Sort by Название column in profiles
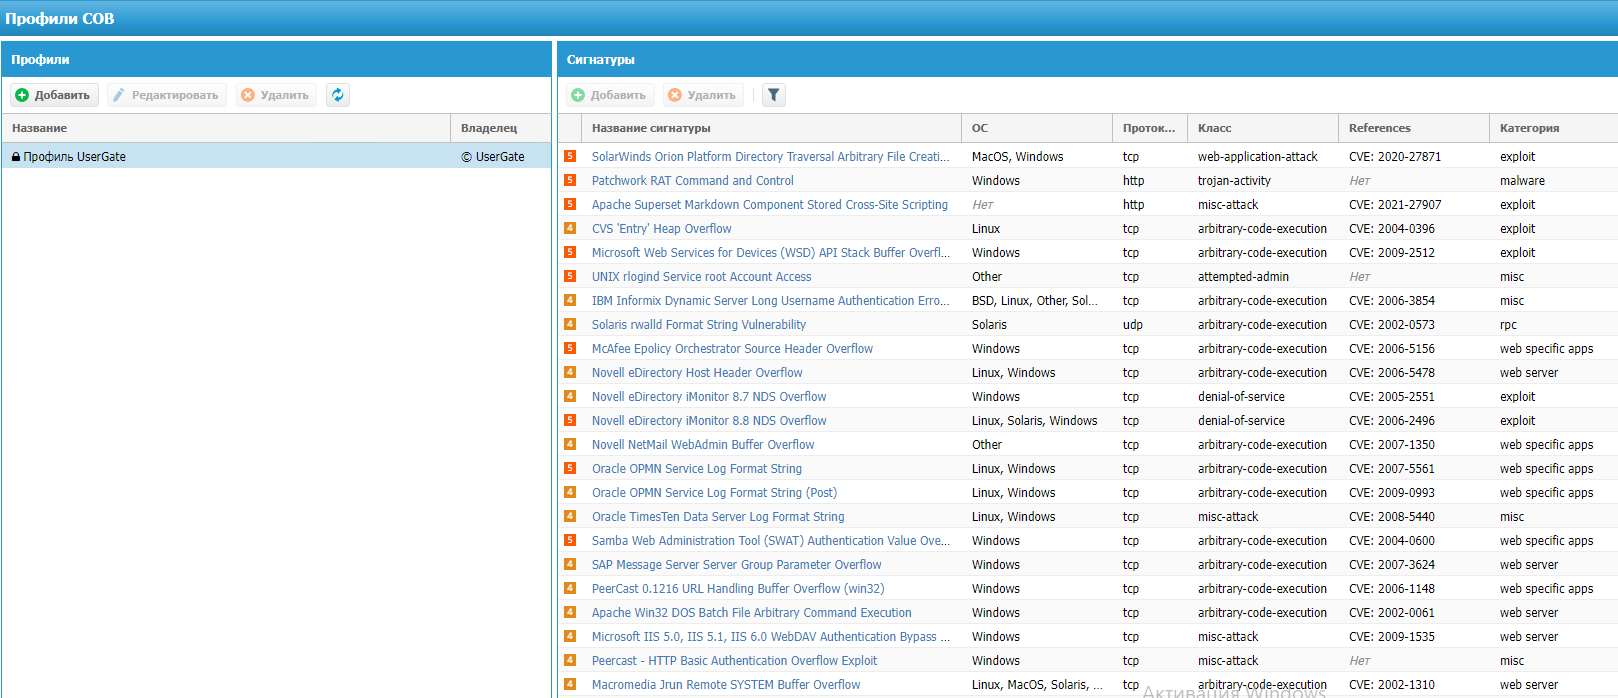1618x698 pixels. [x=226, y=128]
